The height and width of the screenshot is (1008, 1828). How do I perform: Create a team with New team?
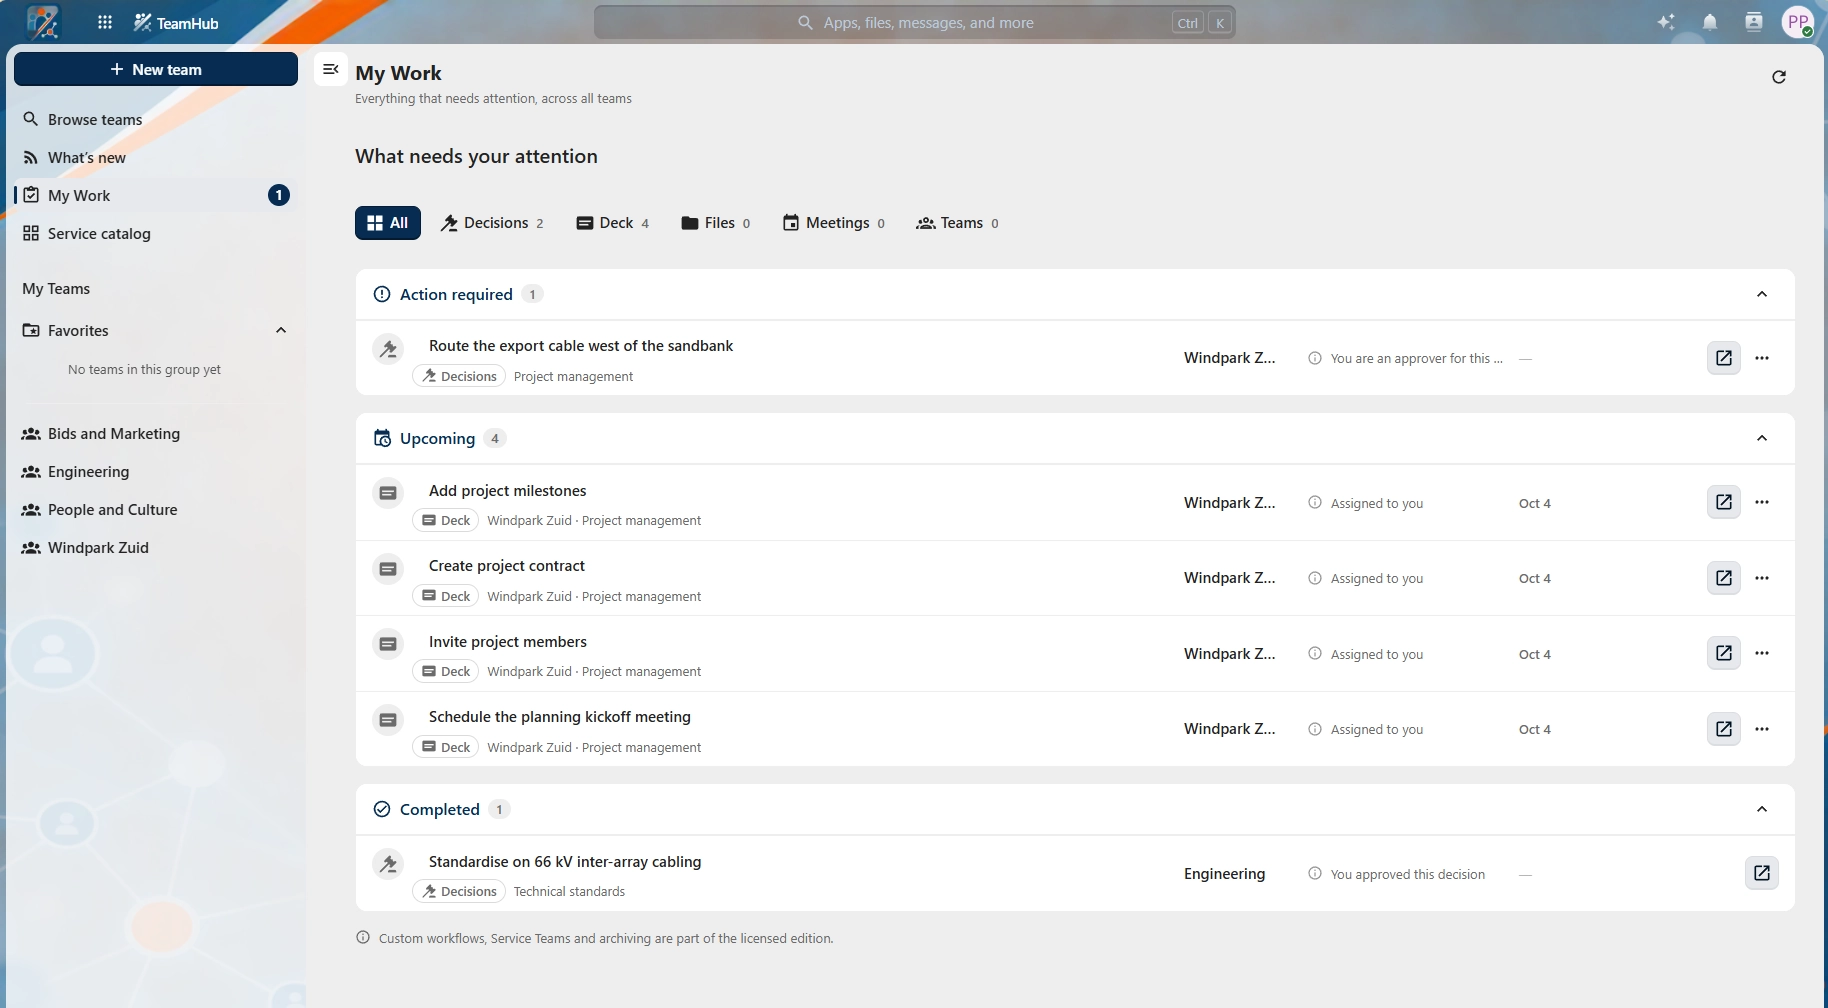156,69
